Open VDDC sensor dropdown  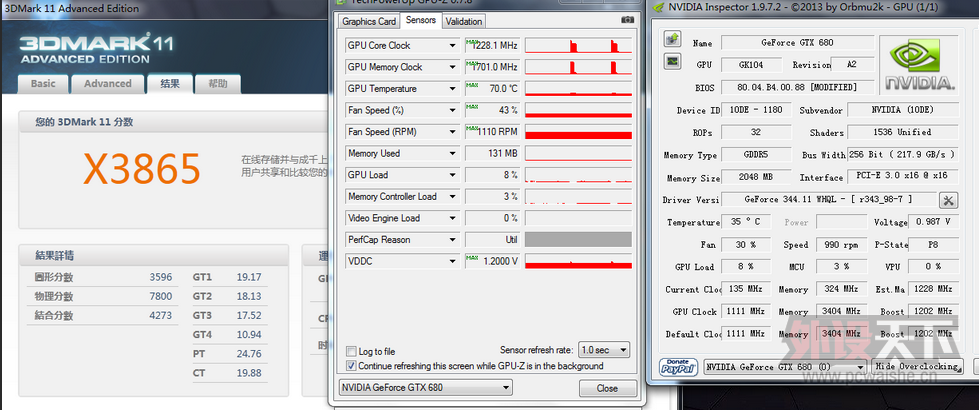click(x=453, y=261)
